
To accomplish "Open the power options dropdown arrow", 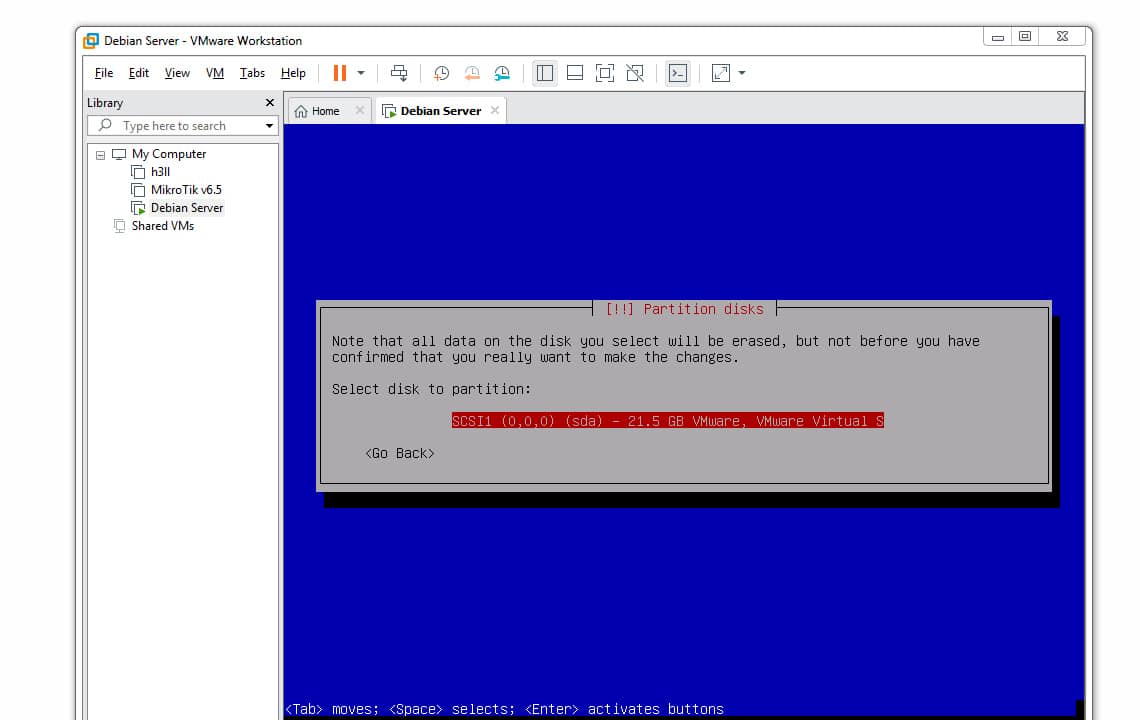I will (x=361, y=73).
